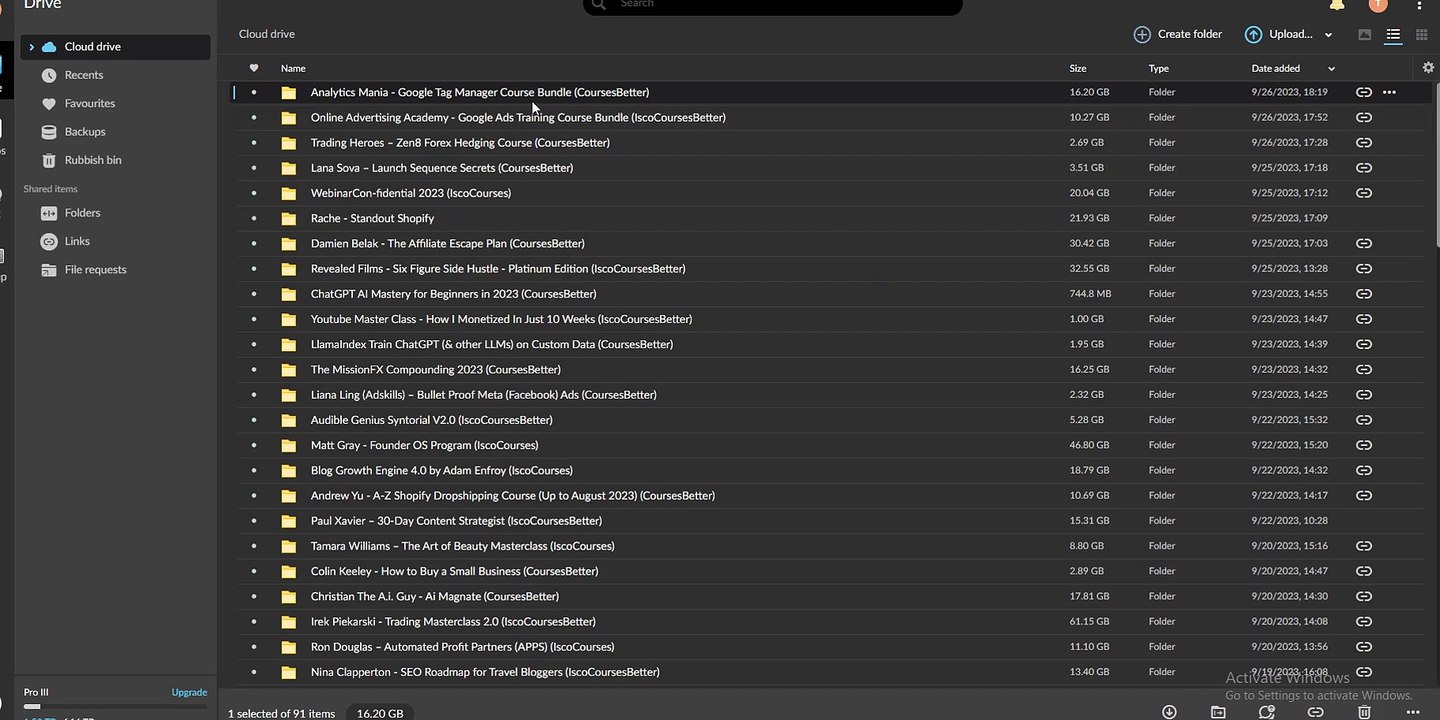Click the Upgrade link
The width and height of the screenshot is (1440, 720).
click(189, 692)
